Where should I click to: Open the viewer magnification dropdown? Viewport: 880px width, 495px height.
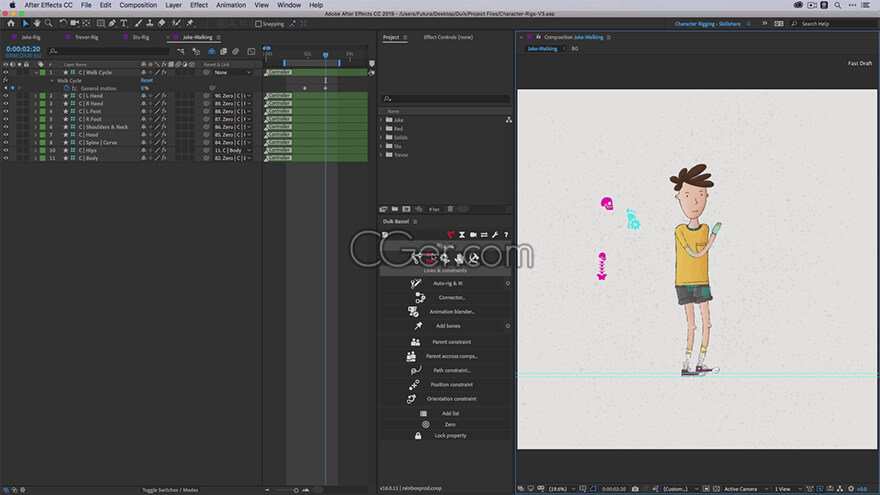click(x=561, y=489)
